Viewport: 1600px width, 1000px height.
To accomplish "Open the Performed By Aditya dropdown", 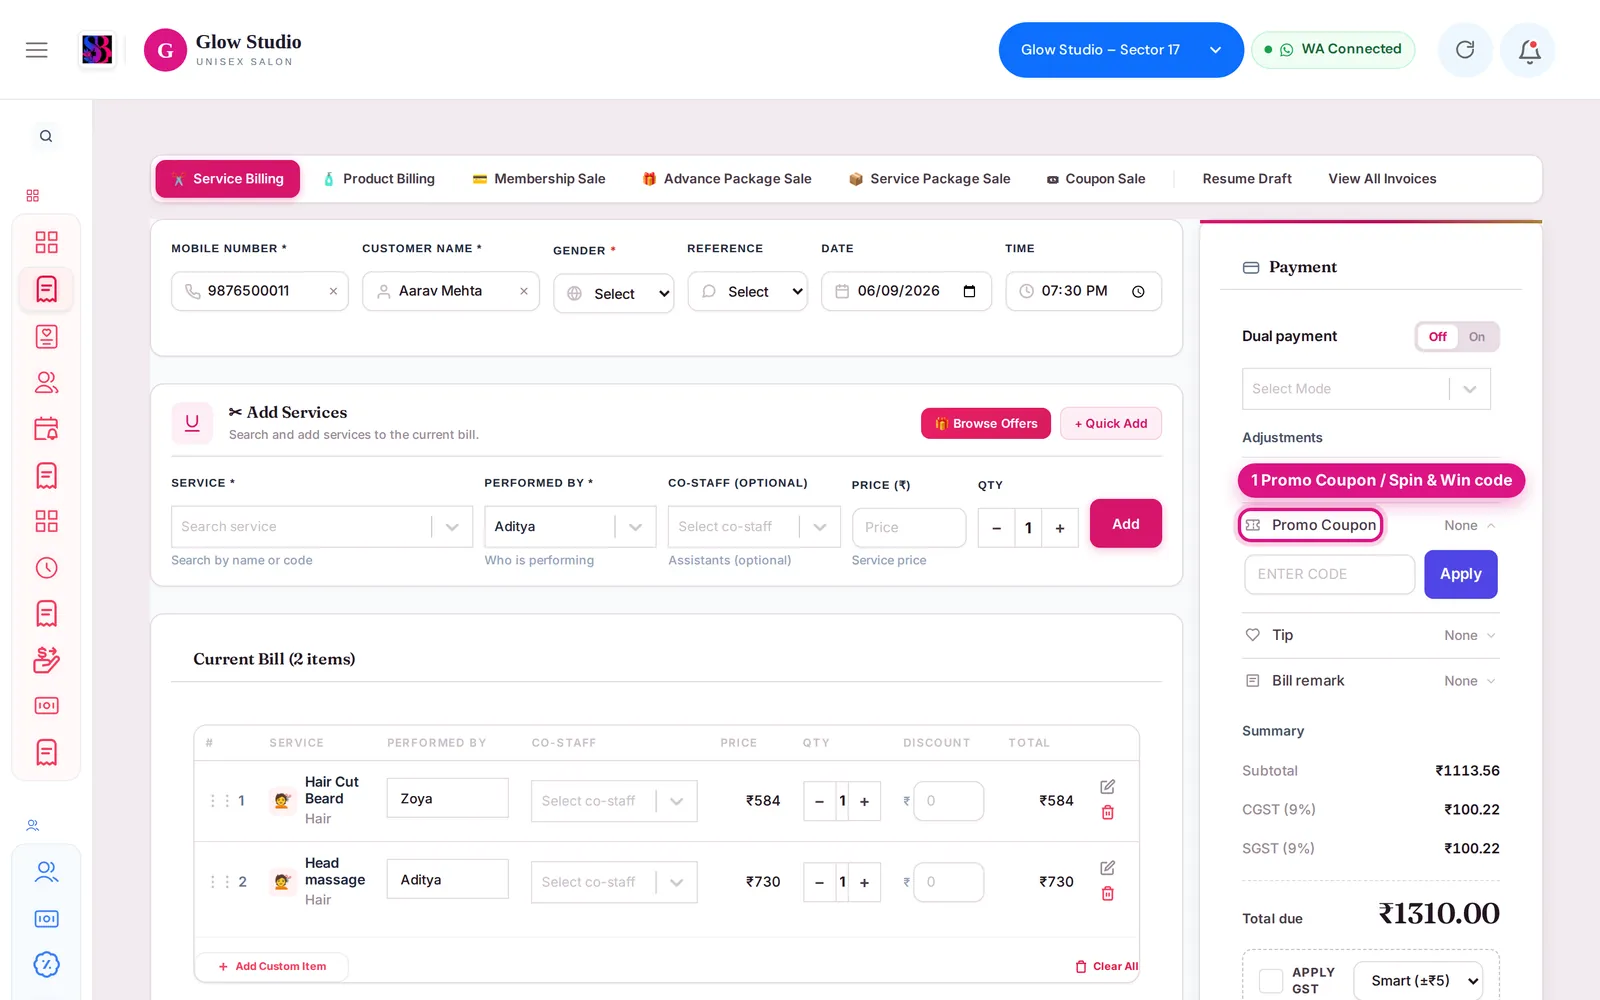I will pyautogui.click(x=570, y=527).
